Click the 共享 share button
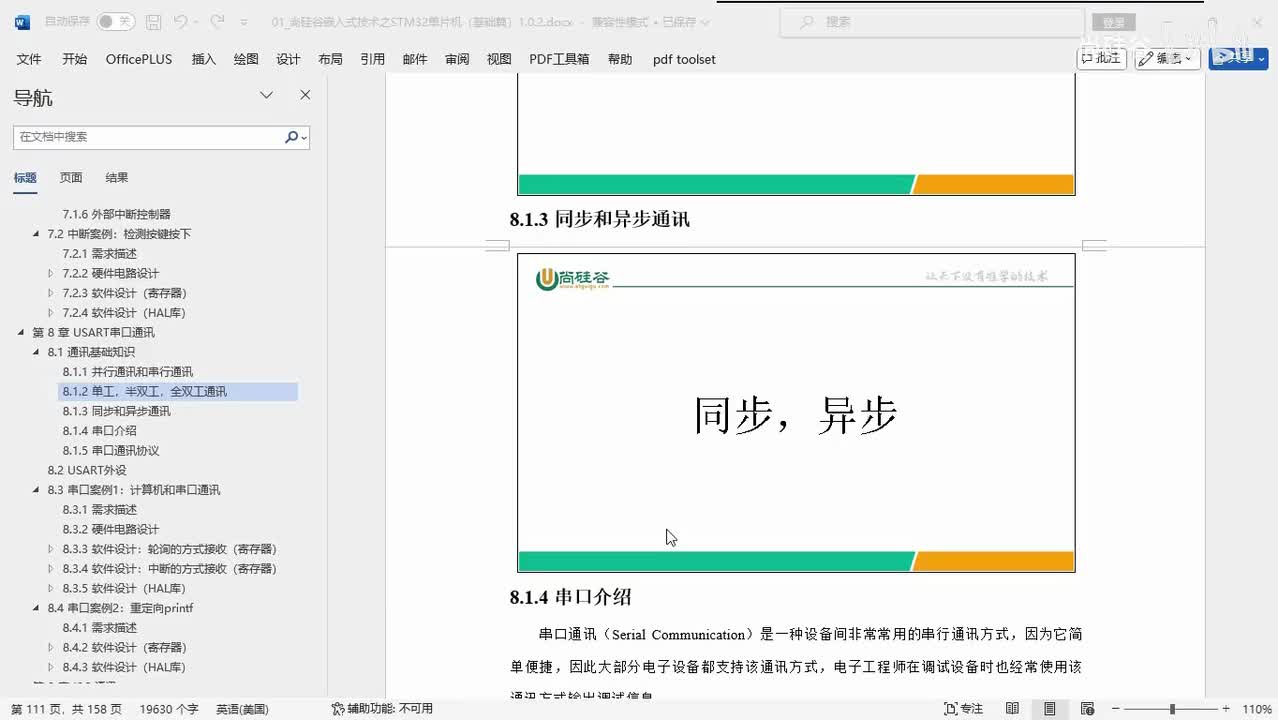The image size is (1278, 720). point(1238,58)
